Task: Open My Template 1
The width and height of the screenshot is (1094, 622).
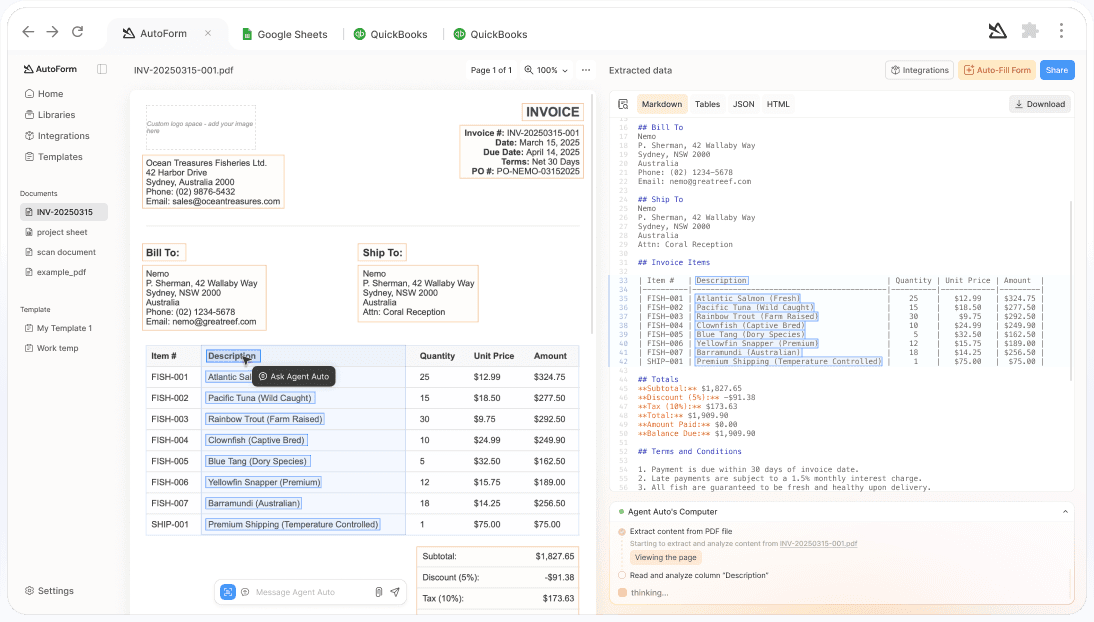Action: pos(59,328)
